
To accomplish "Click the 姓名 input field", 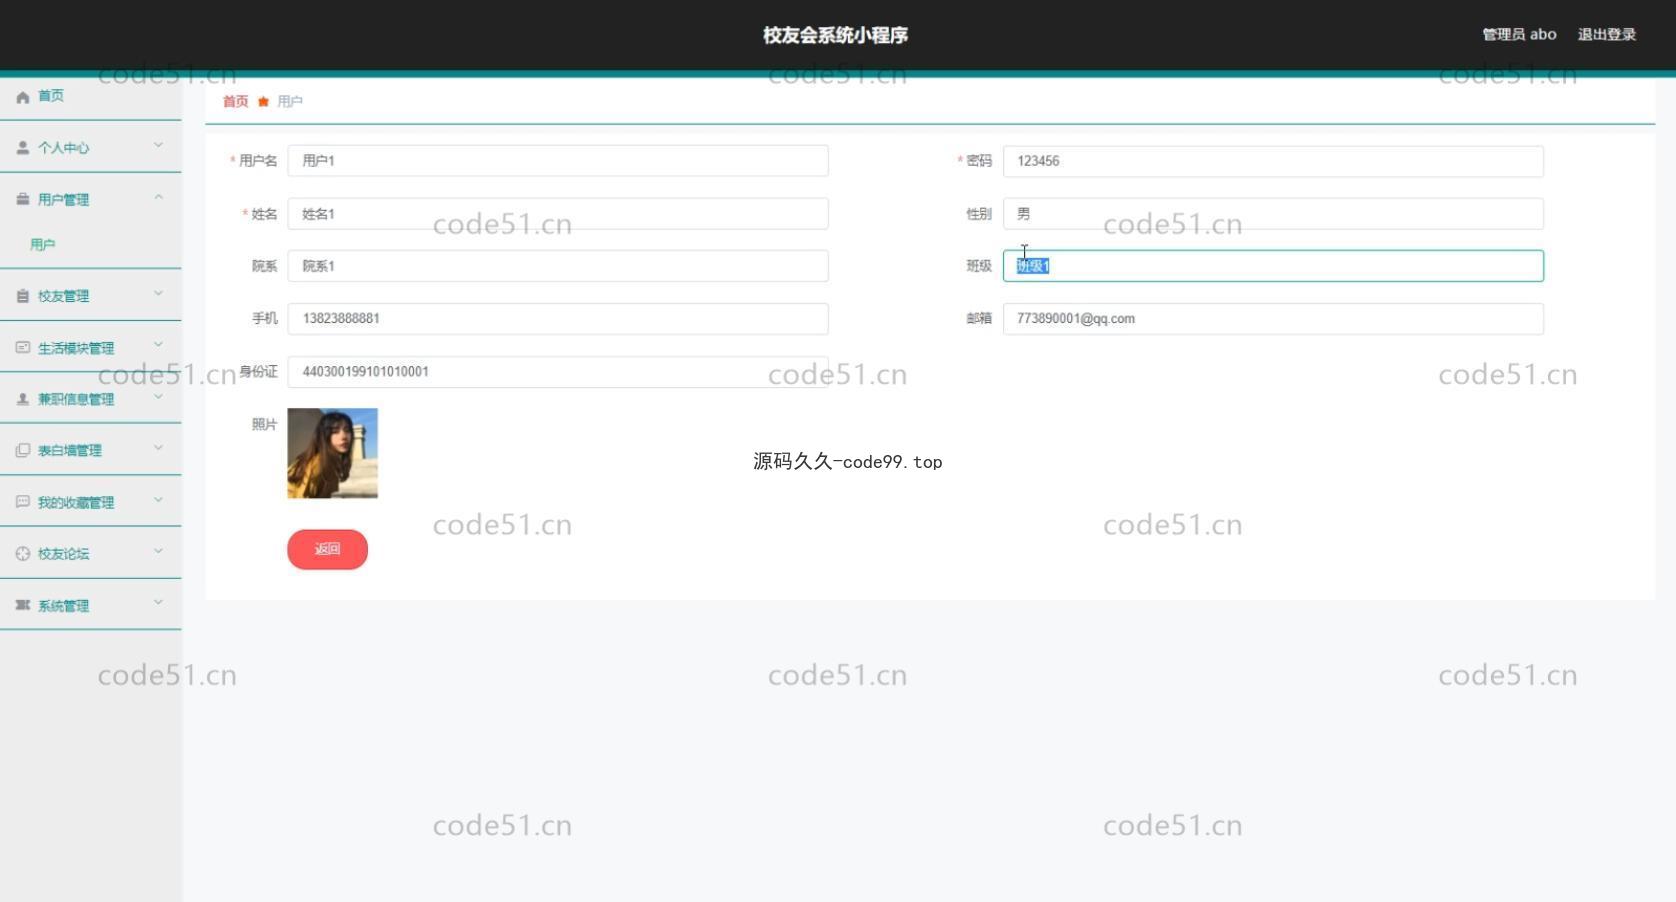I will click(x=558, y=214).
